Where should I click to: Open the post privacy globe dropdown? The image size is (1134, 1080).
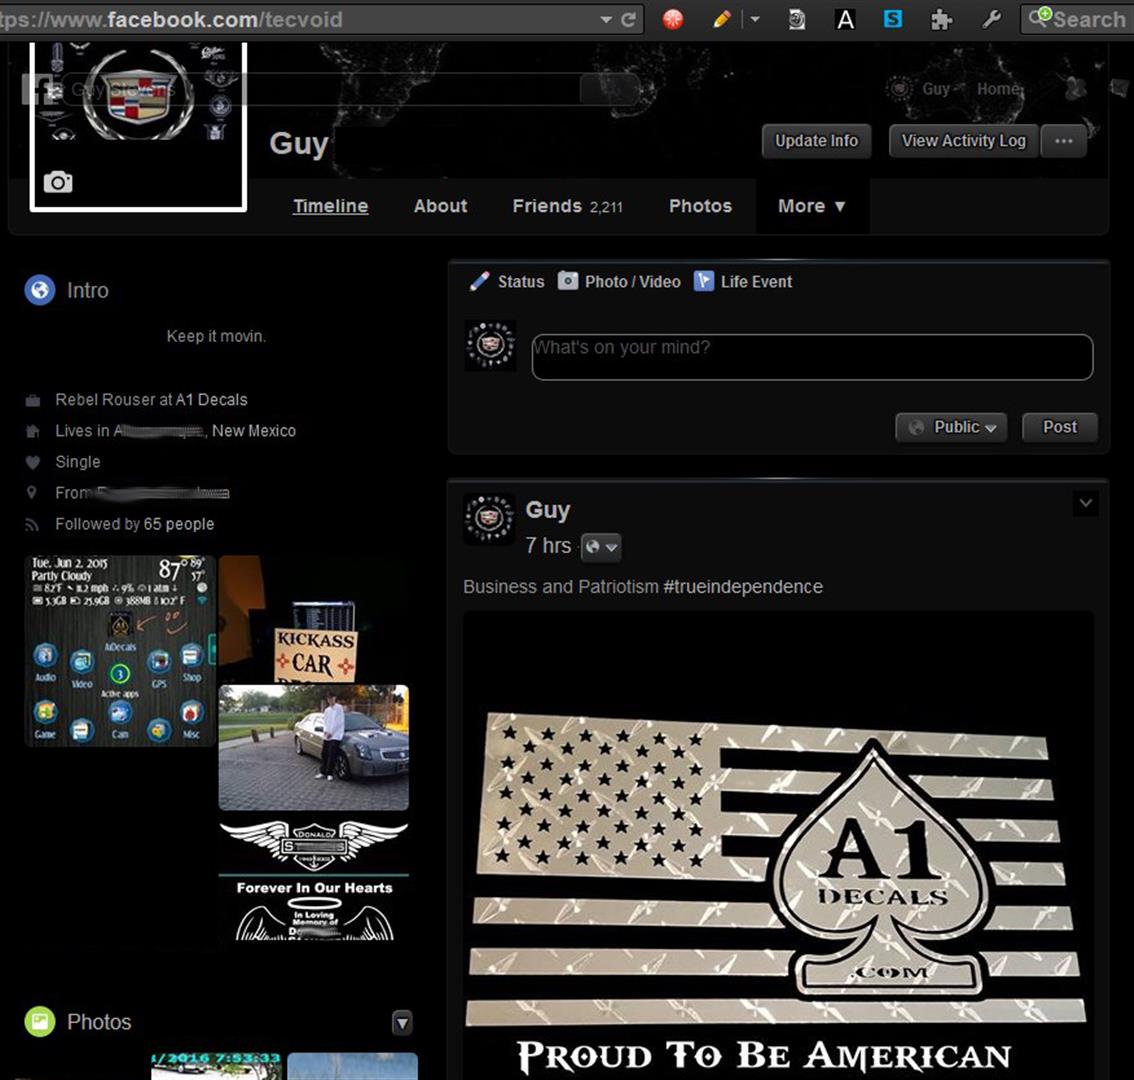[x=600, y=547]
